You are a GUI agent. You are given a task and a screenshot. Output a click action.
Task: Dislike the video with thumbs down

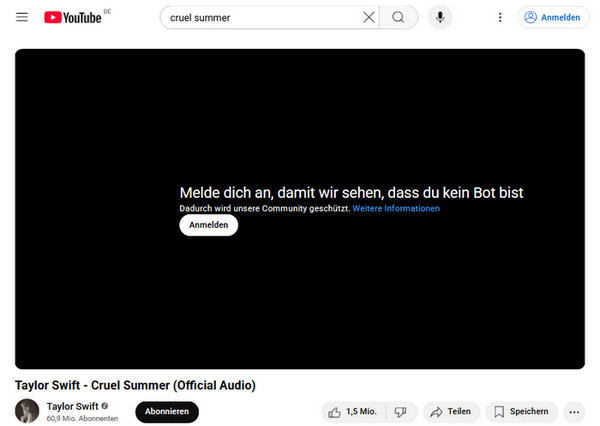click(x=401, y=412)
